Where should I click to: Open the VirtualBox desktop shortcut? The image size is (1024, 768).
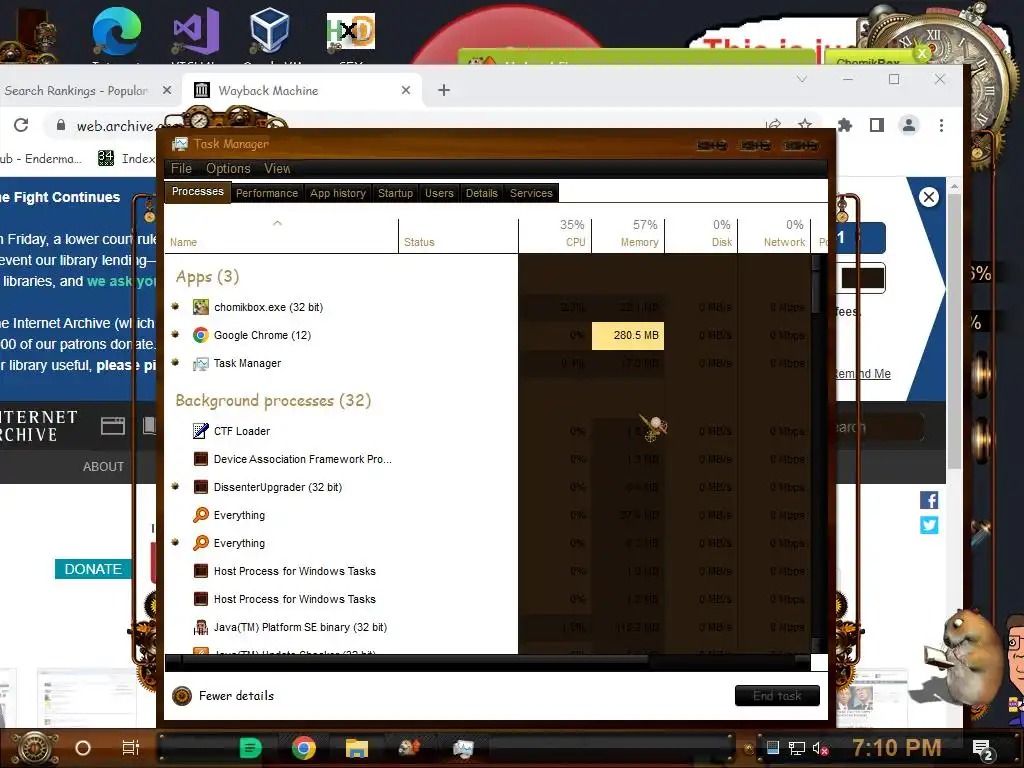point(269,30)
